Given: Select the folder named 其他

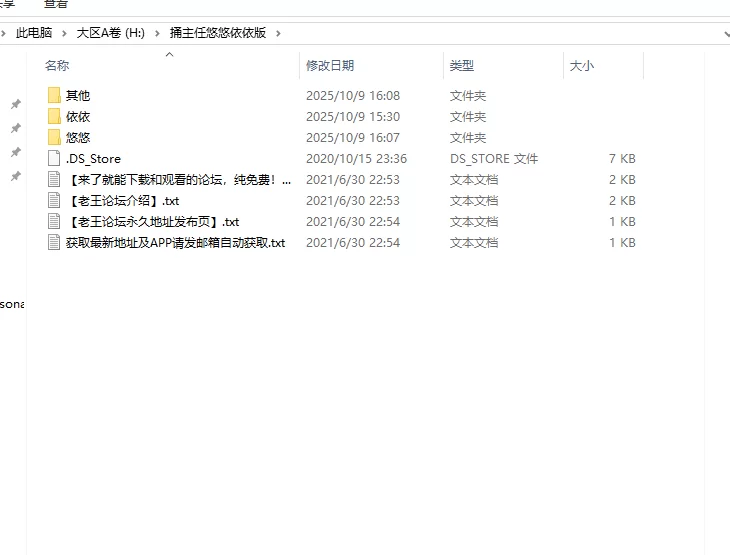Looking at the screenshot, I should [78, 95].
